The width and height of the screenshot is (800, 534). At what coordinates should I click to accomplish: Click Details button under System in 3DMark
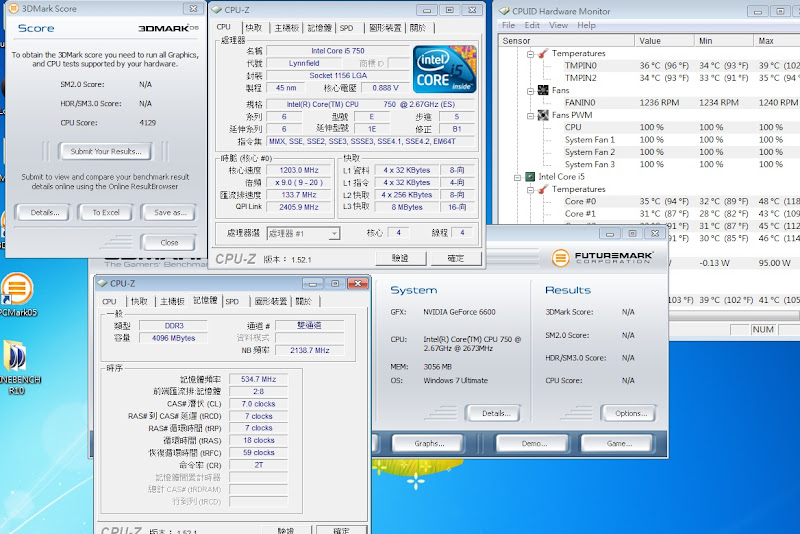pyautogui.click(x=494, y=414)
